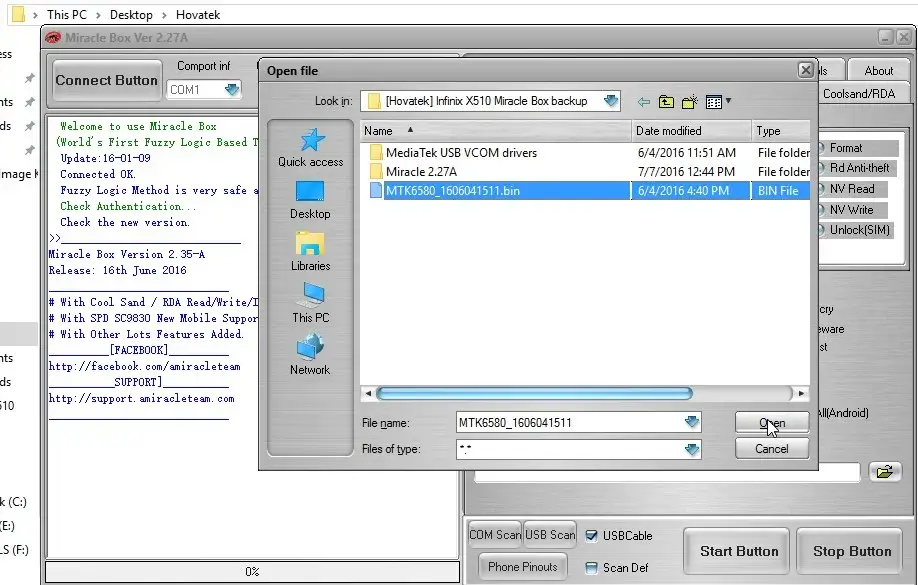
Task: Create a new folder icon
Action: (690, 102)
